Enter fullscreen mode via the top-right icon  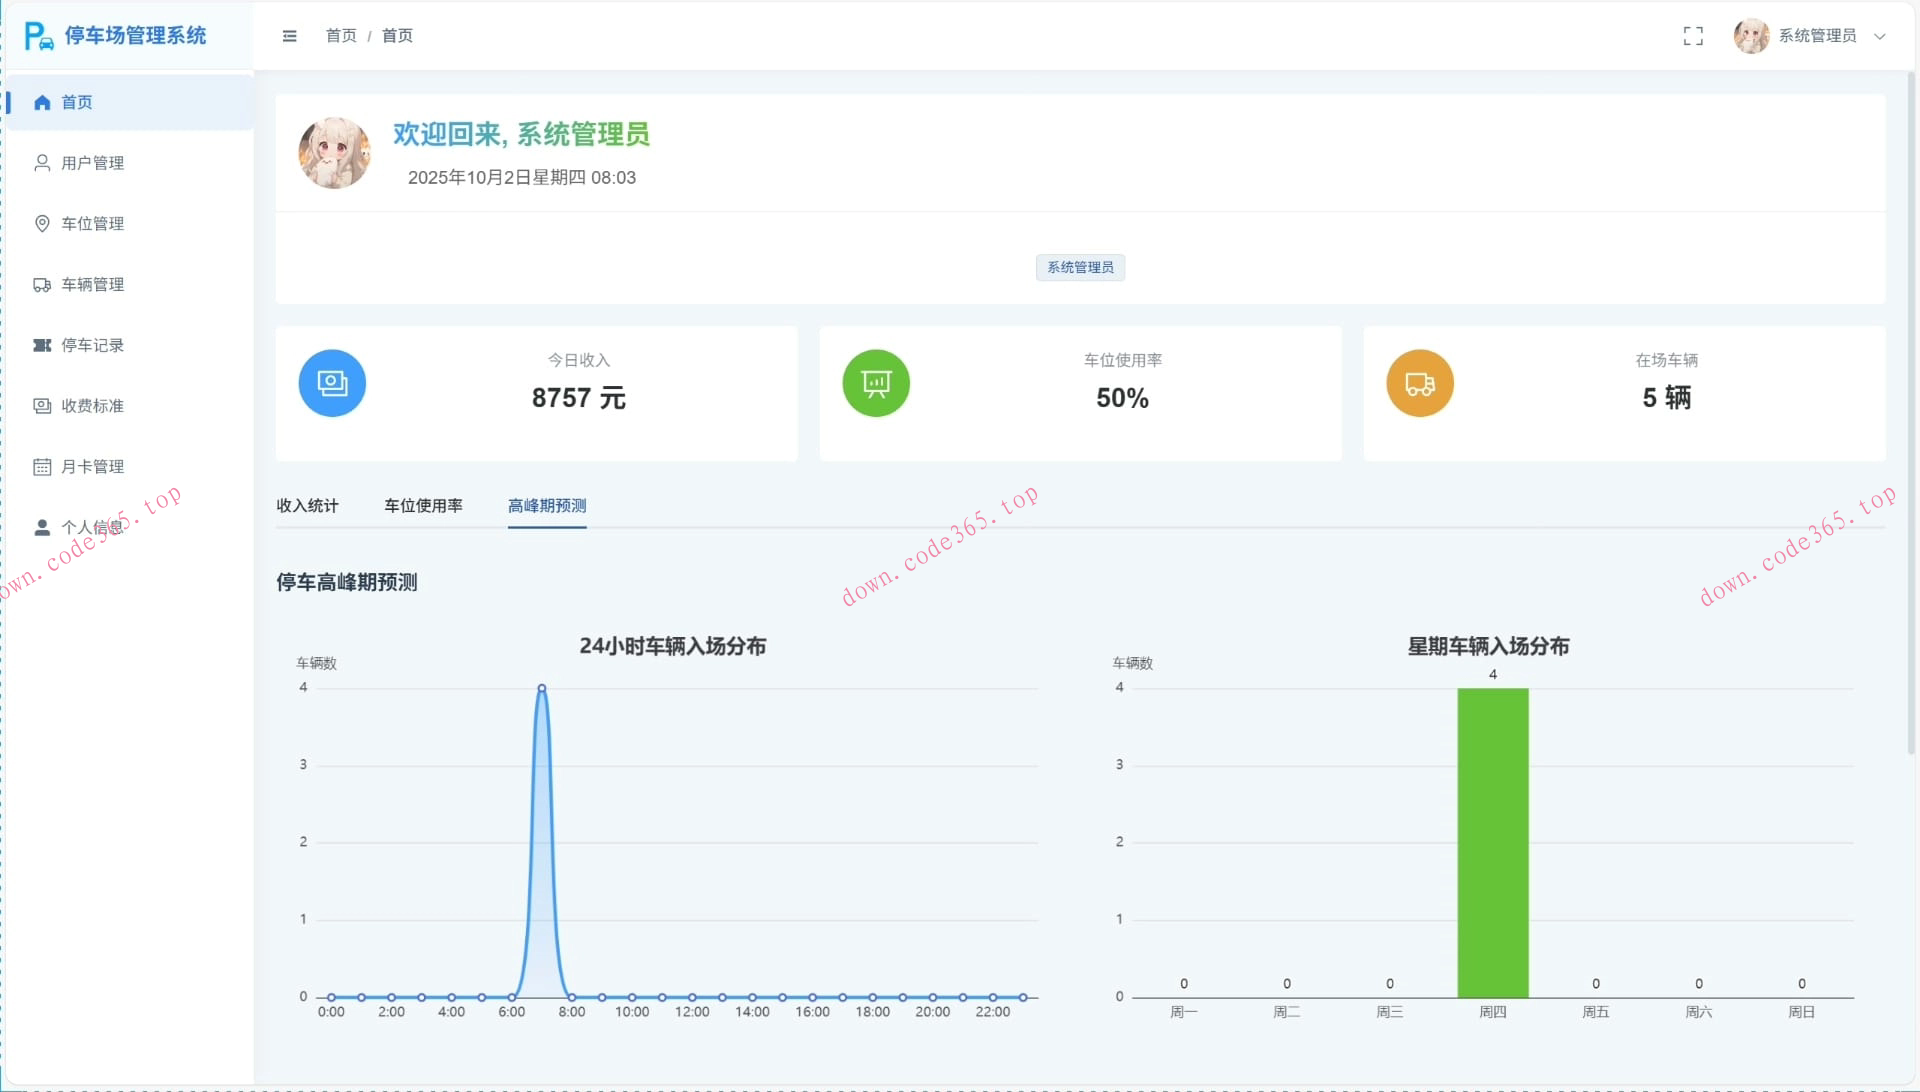(x=1693, y=36)
